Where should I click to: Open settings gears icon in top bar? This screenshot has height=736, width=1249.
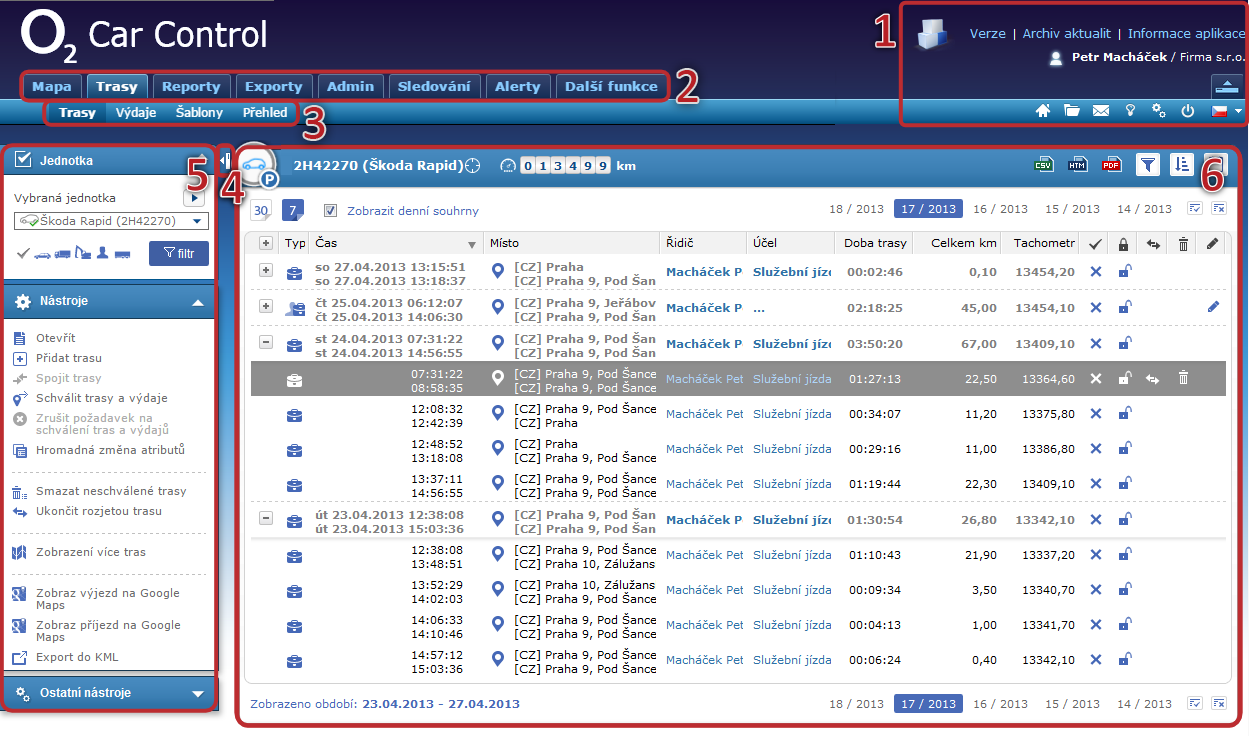[1159, 111]
